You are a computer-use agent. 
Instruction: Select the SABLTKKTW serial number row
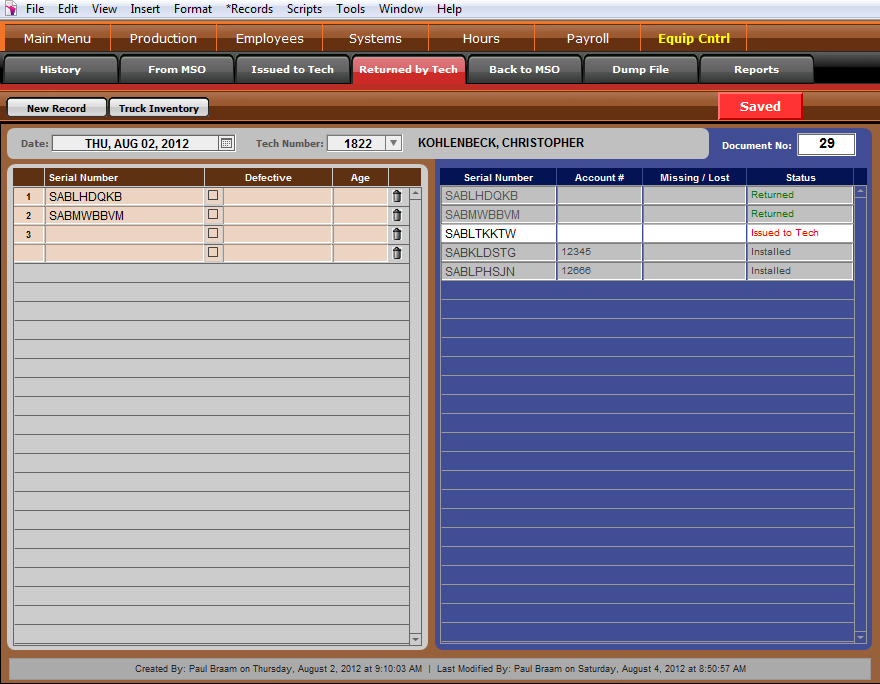click(x=498, y=233)
